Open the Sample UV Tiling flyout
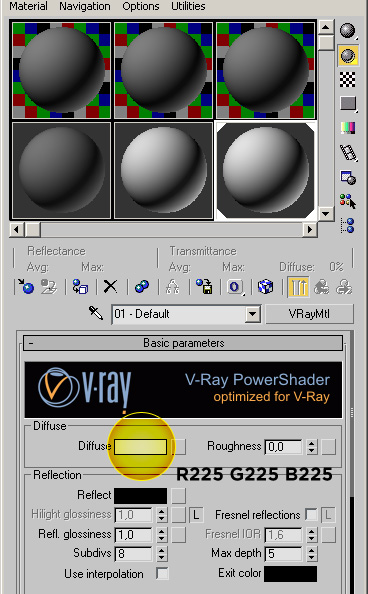This screenshot has height=594, width=368. point(348,103)
